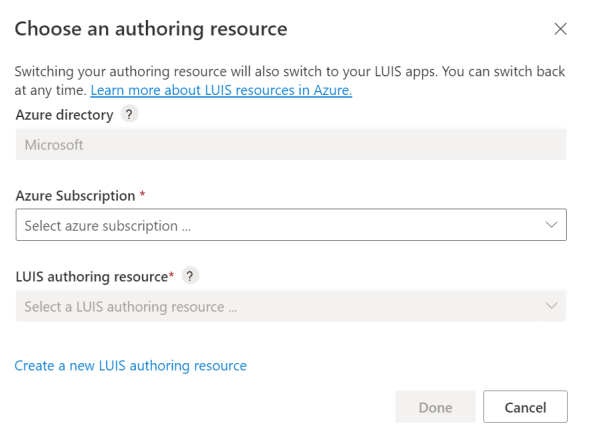
Task: Create a new LUIS authoring resource
Action: (x=130, y=366)
